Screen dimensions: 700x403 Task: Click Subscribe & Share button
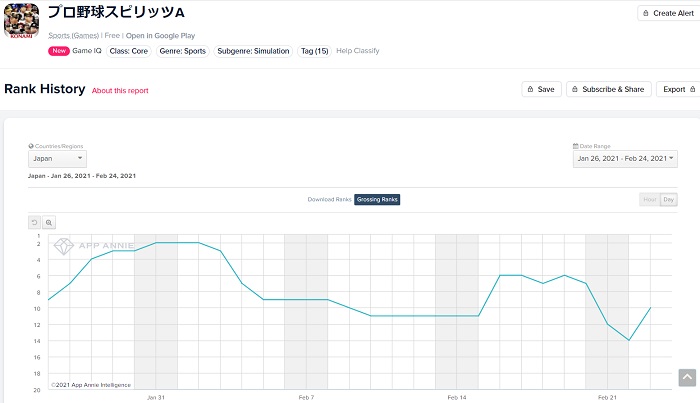coord(608,89)
